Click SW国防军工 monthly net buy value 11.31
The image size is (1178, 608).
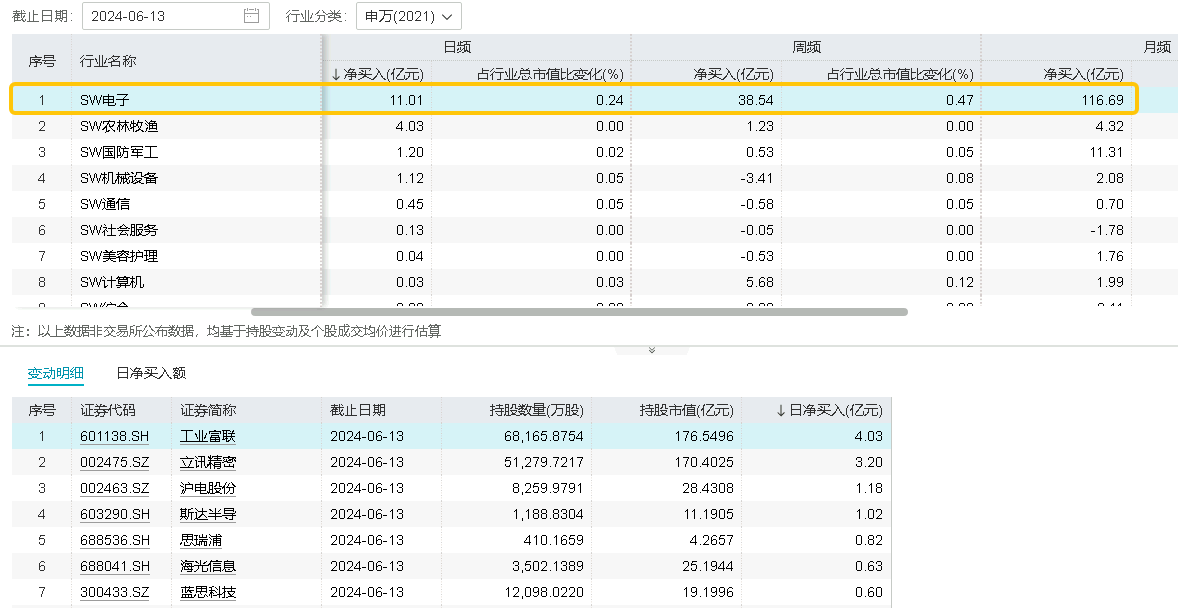click(x=1107, y=152)
